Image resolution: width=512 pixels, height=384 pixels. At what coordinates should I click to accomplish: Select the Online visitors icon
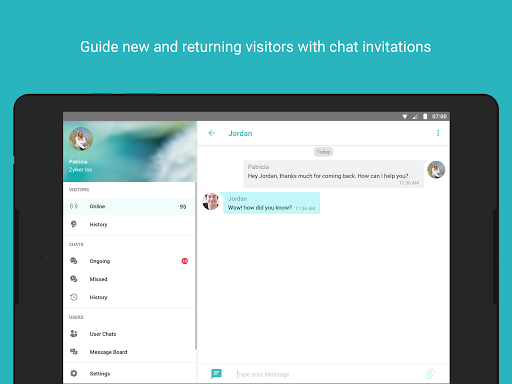pos(74,206)
